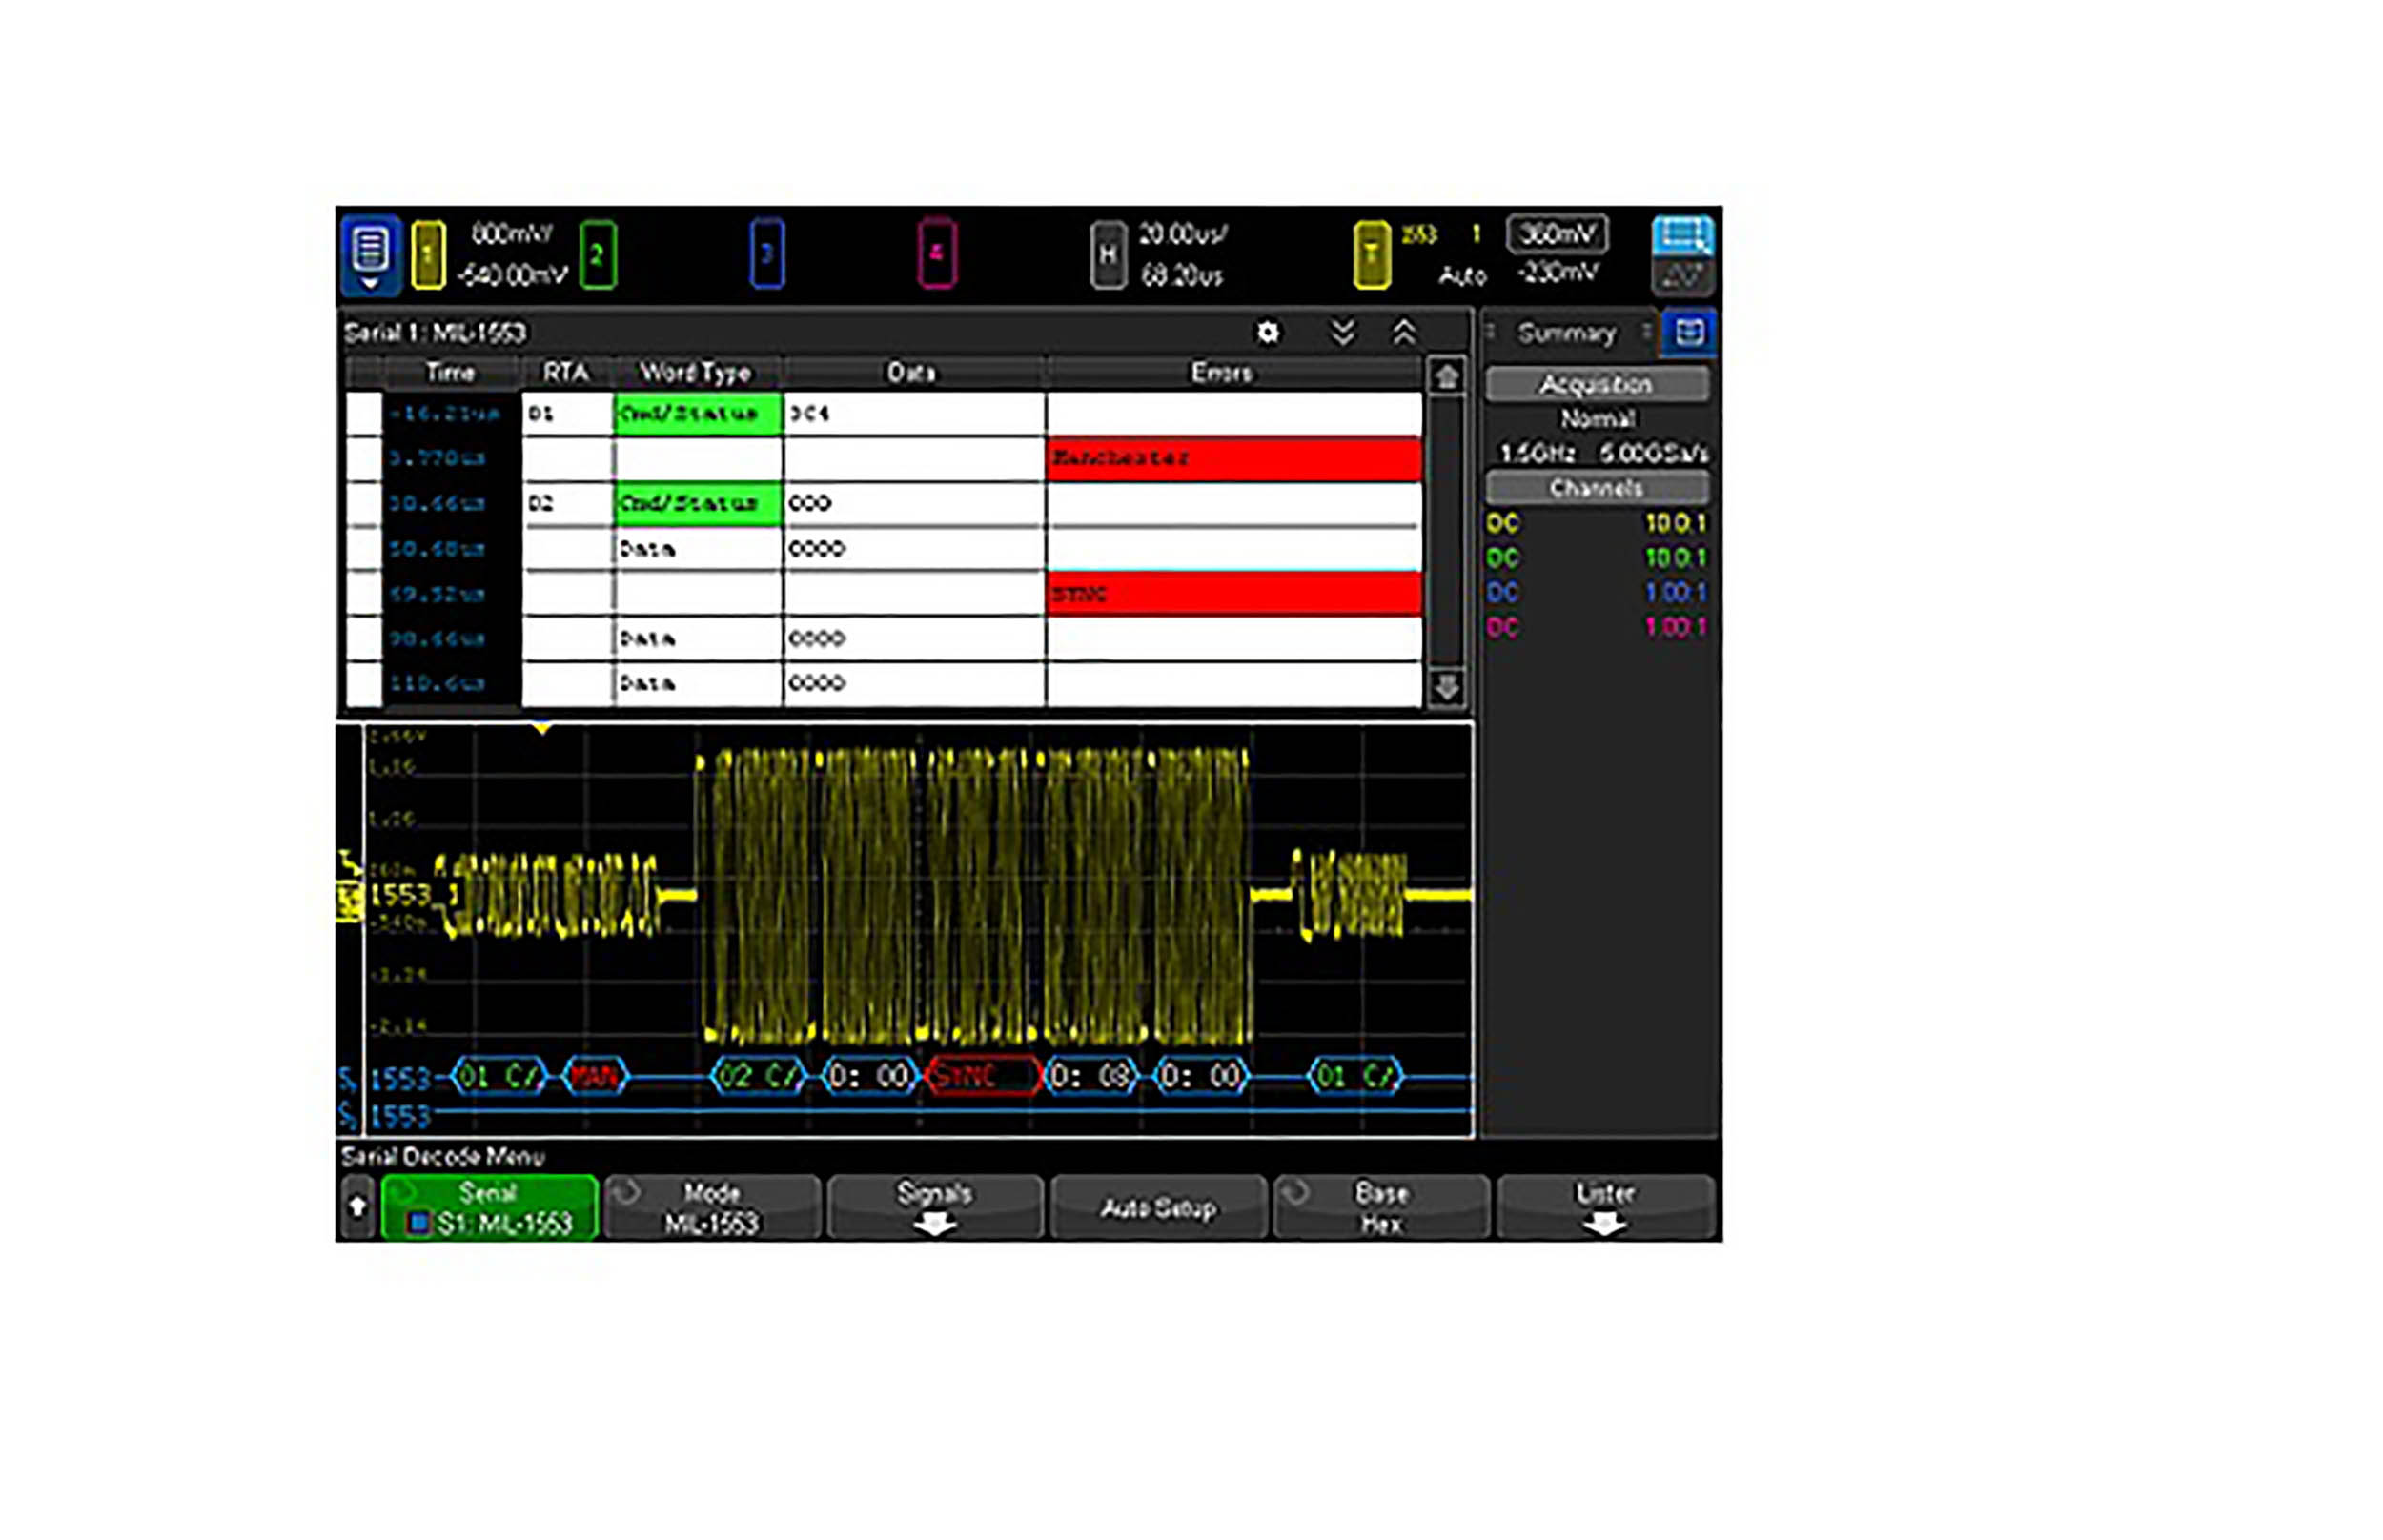Click the 0C4 data cell
This screenshot has width=2383, height=1540.
click(x=914, y=414)
